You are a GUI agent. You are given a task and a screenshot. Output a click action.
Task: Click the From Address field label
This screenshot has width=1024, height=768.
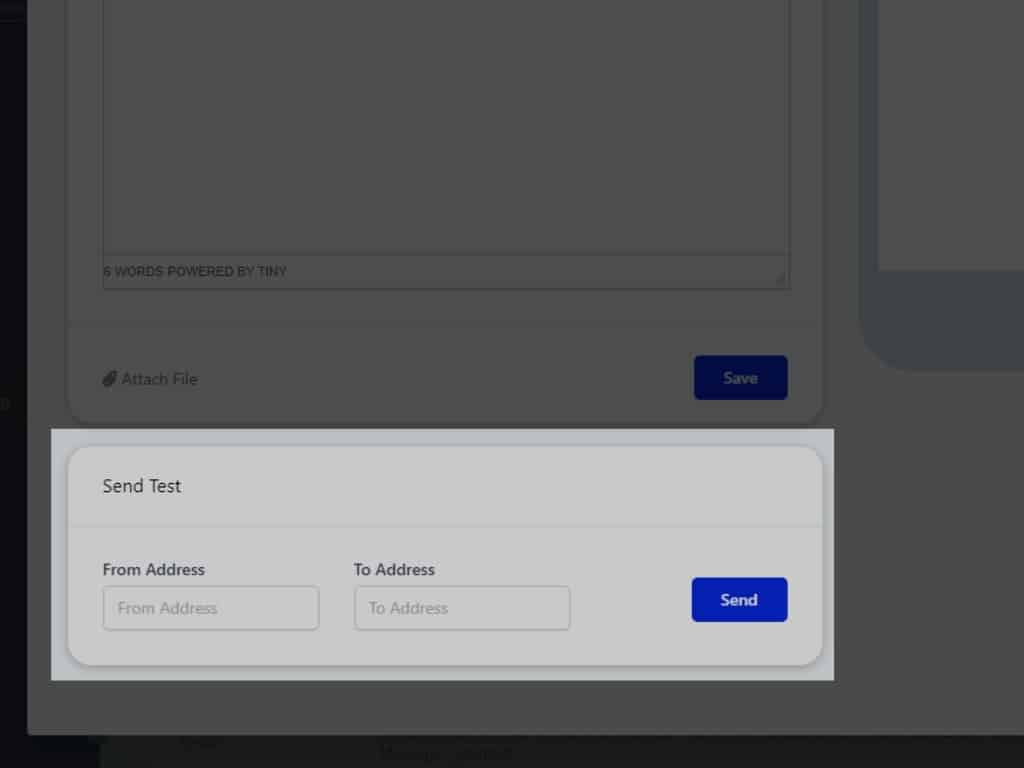pos(153,569)
